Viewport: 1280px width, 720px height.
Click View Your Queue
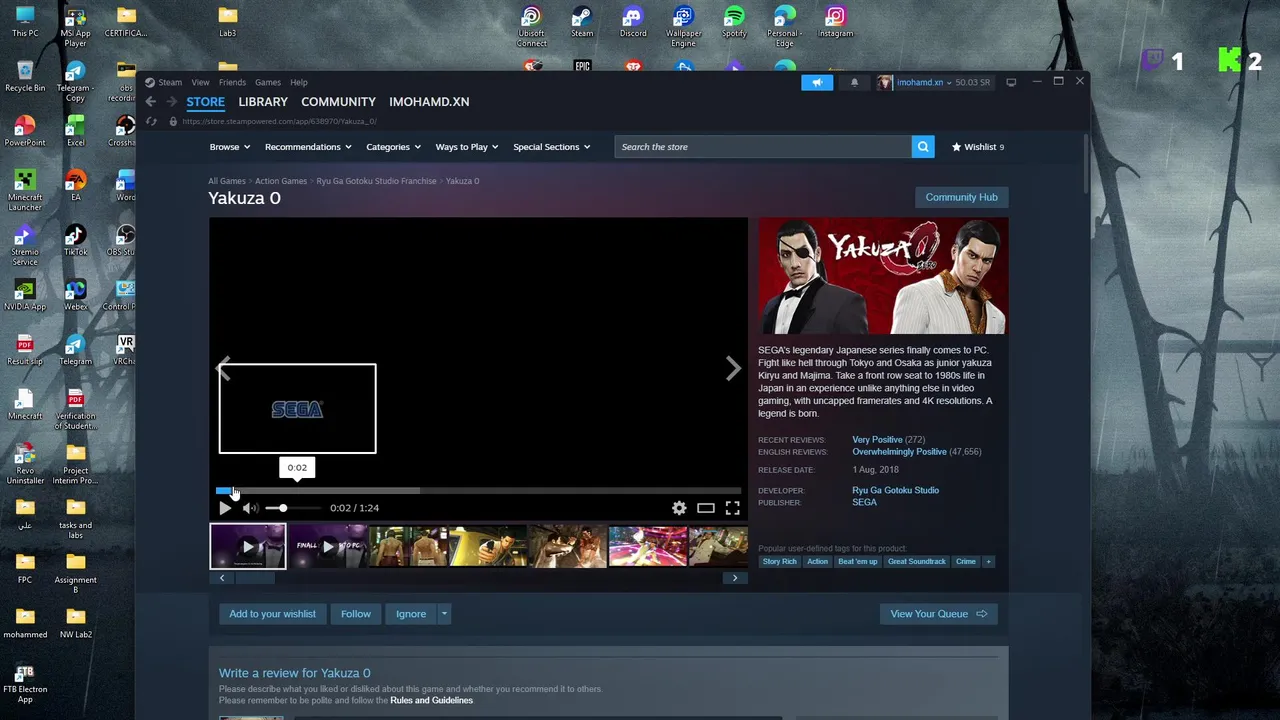point(938,614)
